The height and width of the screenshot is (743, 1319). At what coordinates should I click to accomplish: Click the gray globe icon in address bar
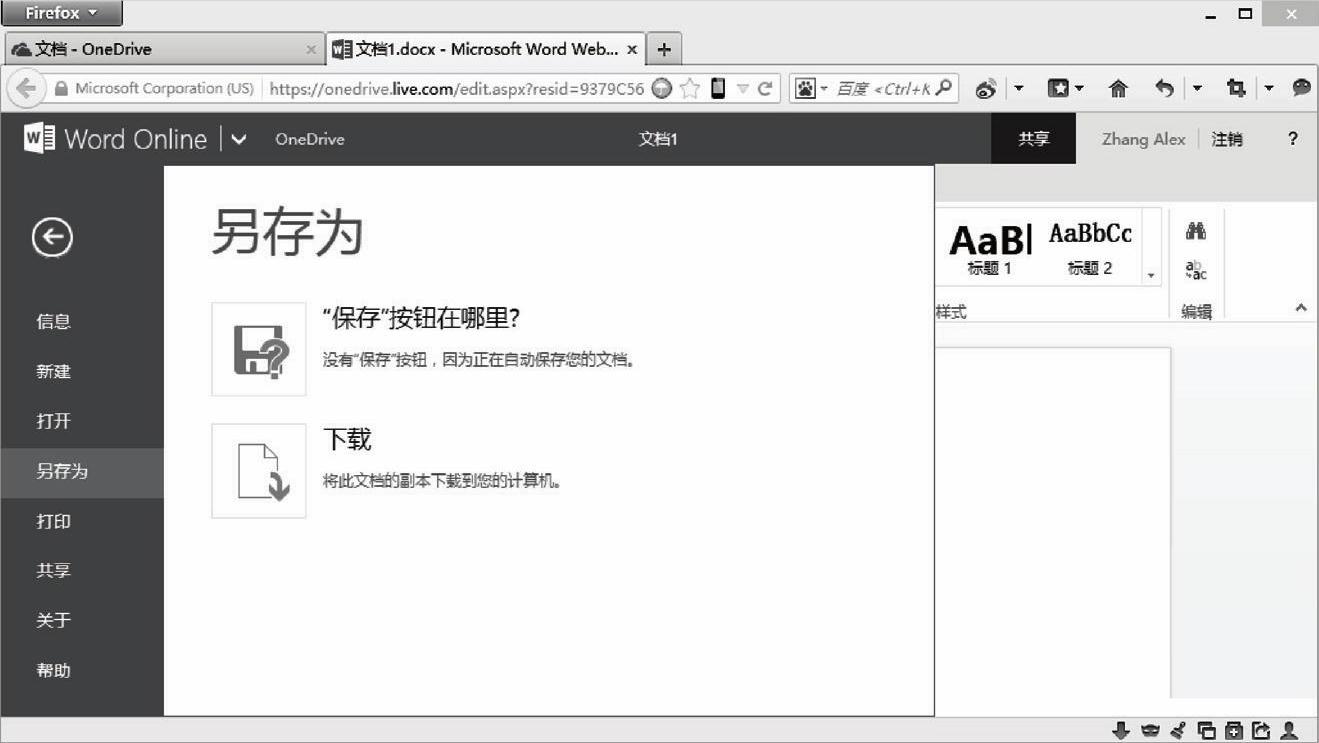click(661, 88)
